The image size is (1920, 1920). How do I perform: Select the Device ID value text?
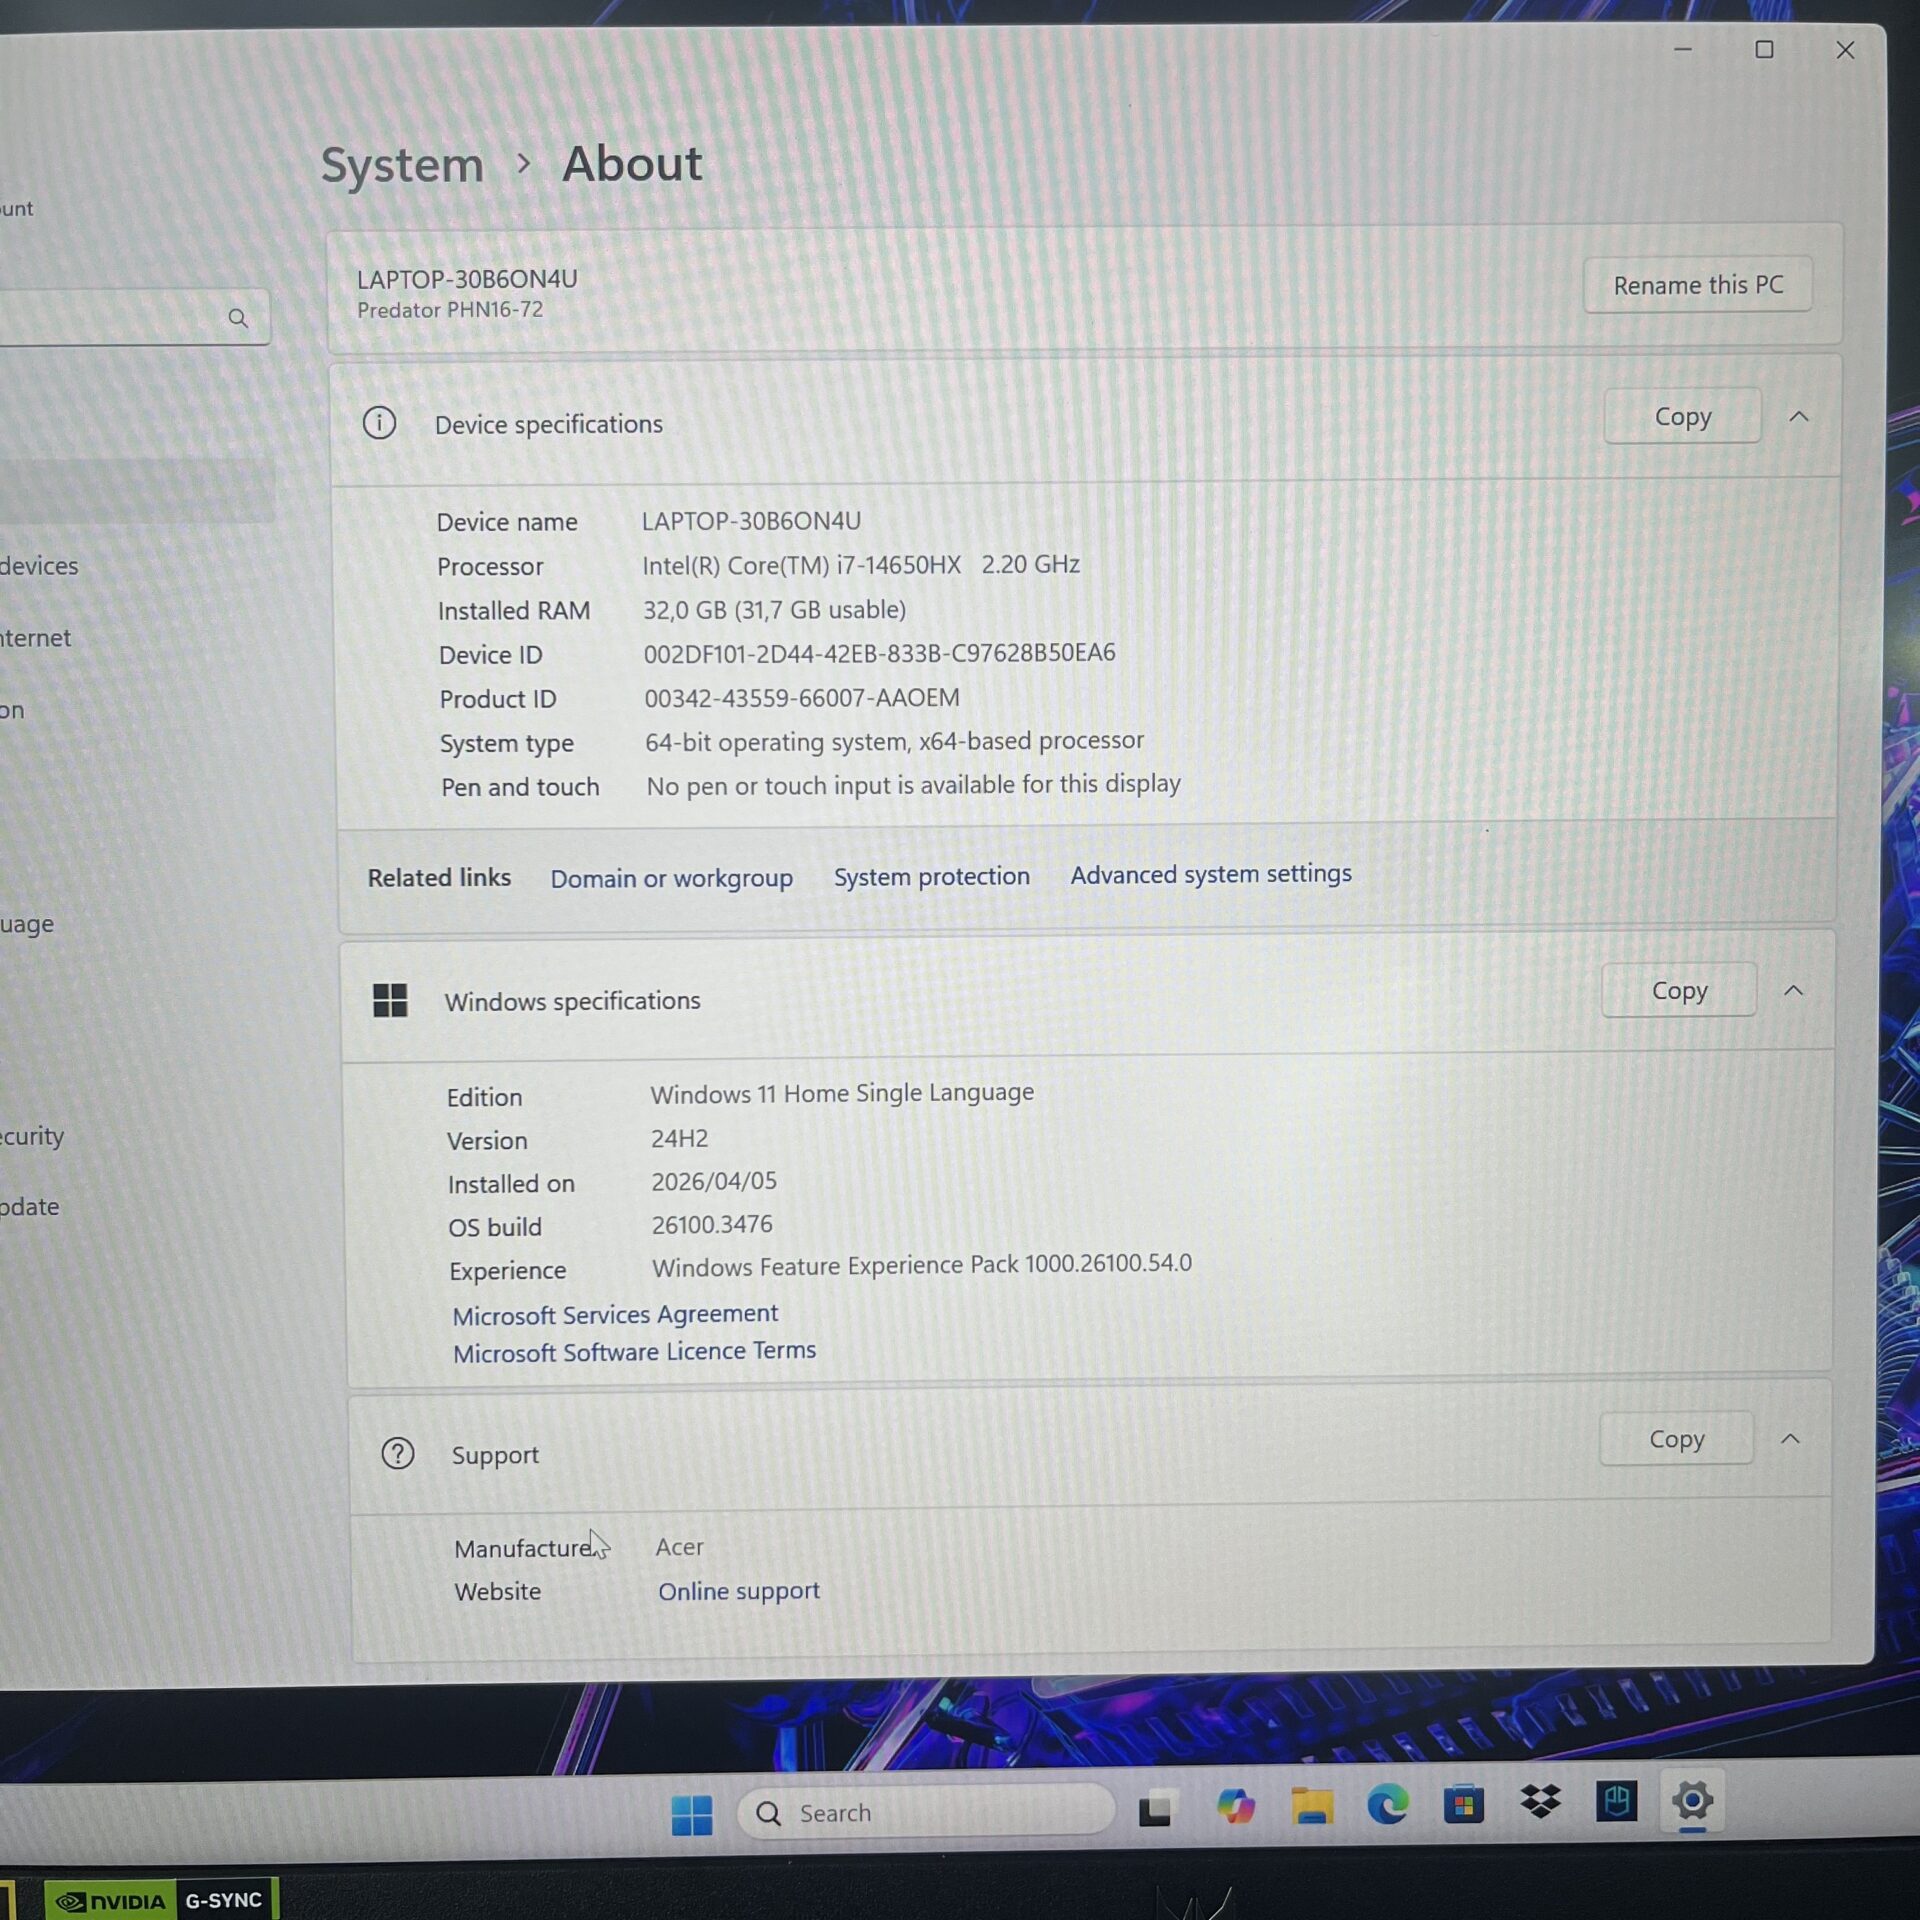pos(879,653)
